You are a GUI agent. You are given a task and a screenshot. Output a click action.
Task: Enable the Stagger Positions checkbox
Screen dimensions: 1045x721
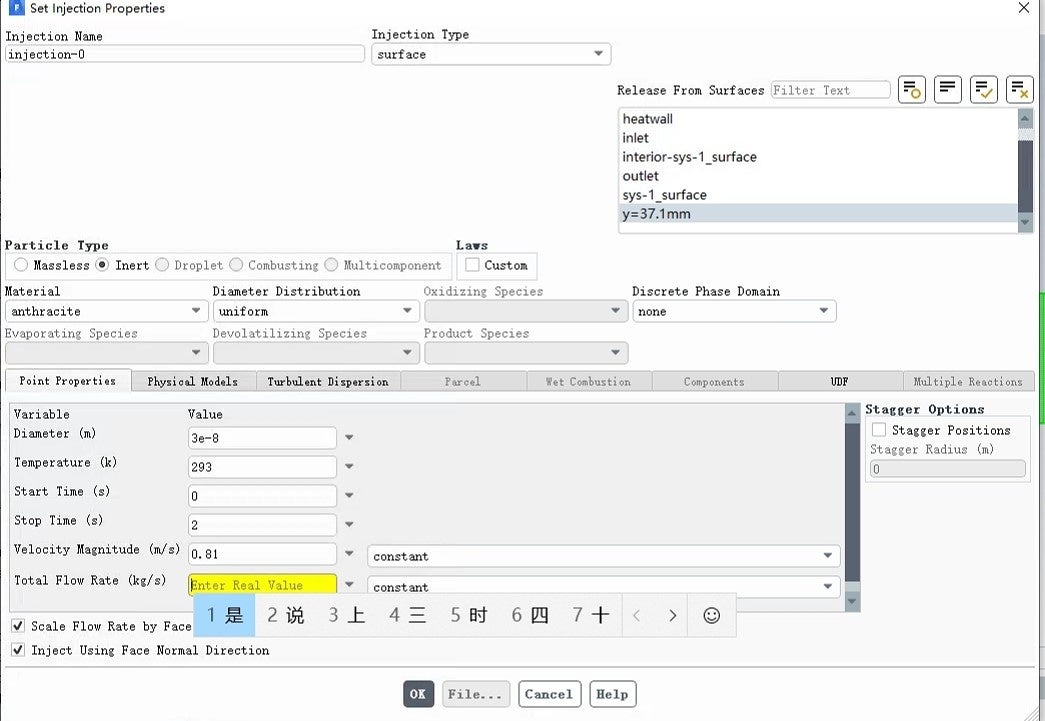879,430
